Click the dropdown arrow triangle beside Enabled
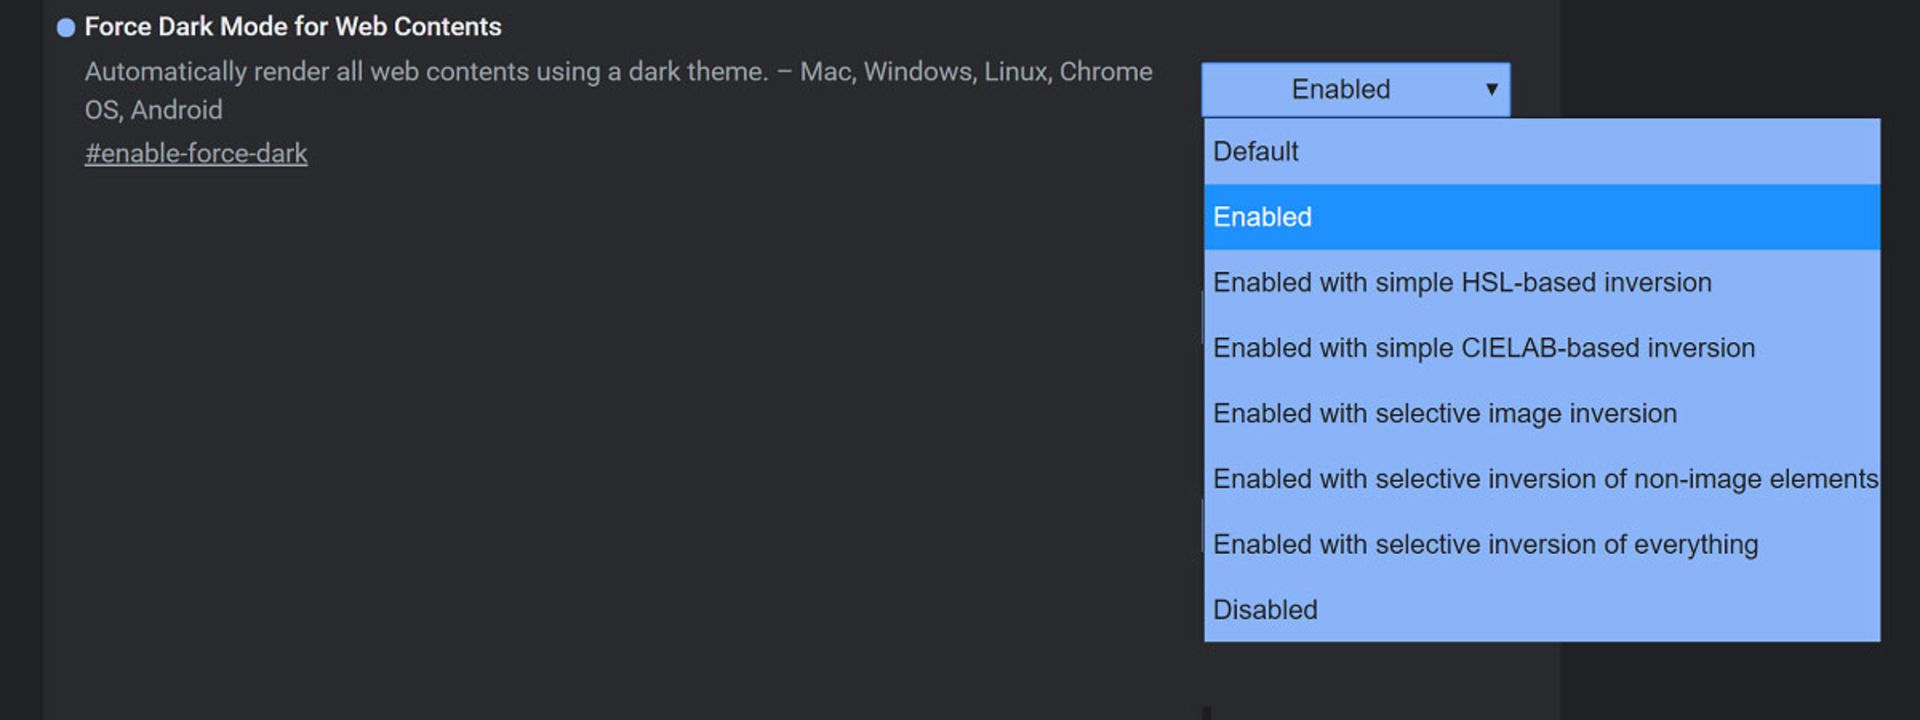1920x720 pixels. [1491, 89]
